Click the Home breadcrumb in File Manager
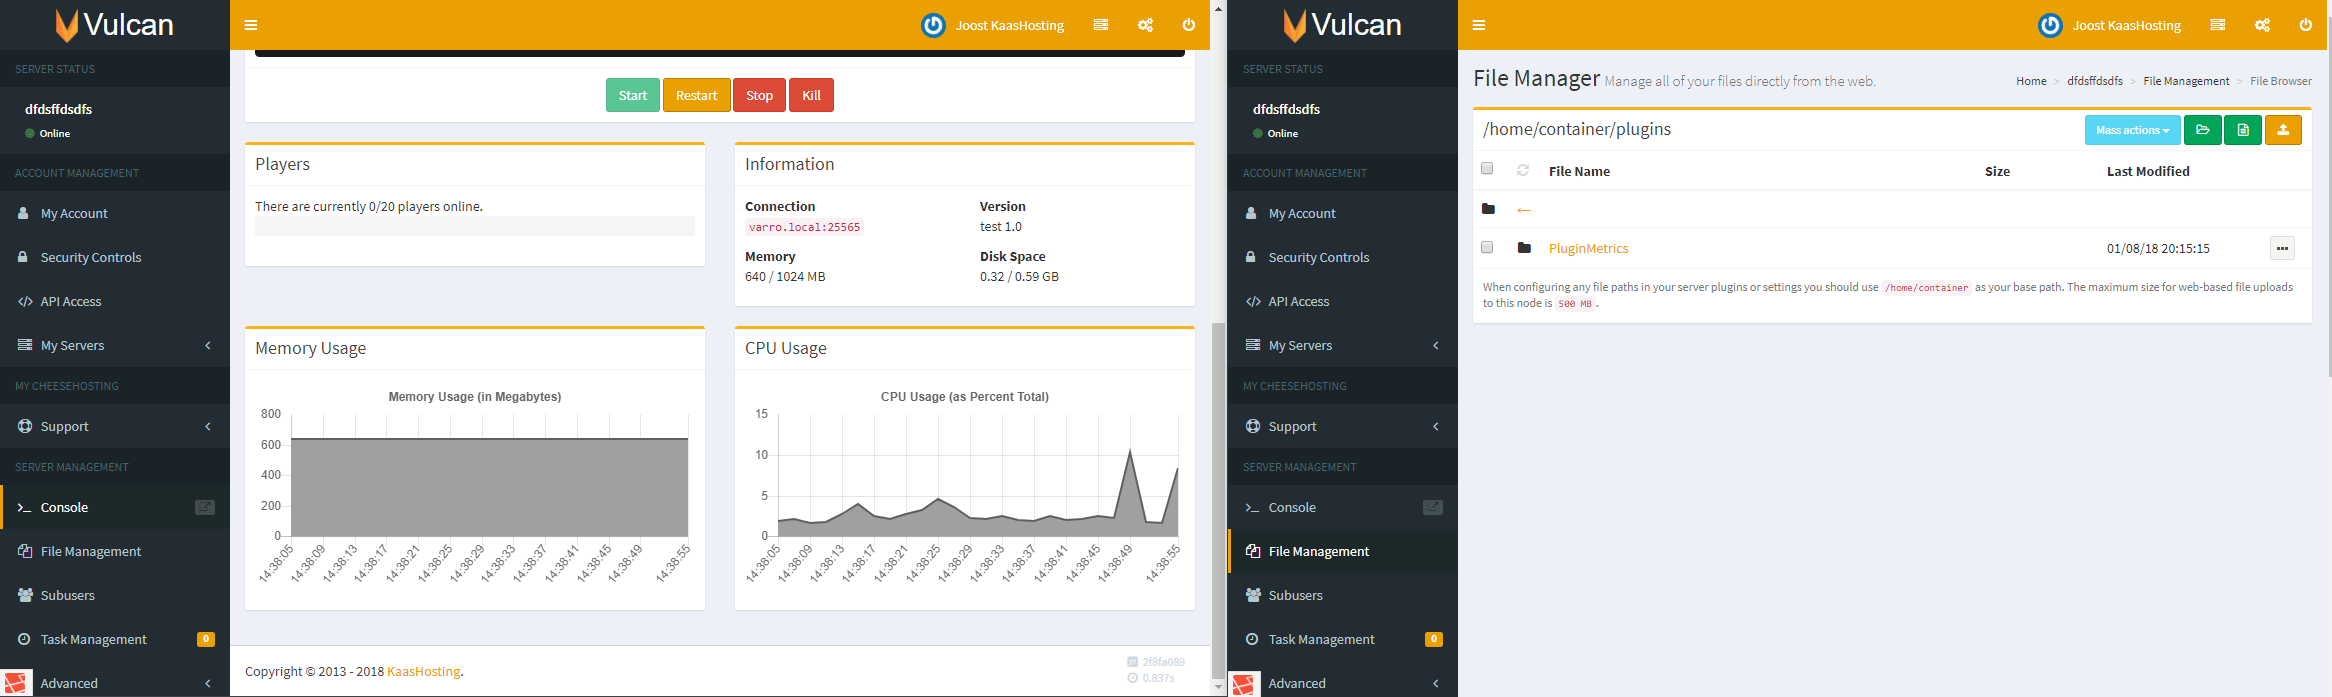The image size is (2332, 697). (2031, 81)
